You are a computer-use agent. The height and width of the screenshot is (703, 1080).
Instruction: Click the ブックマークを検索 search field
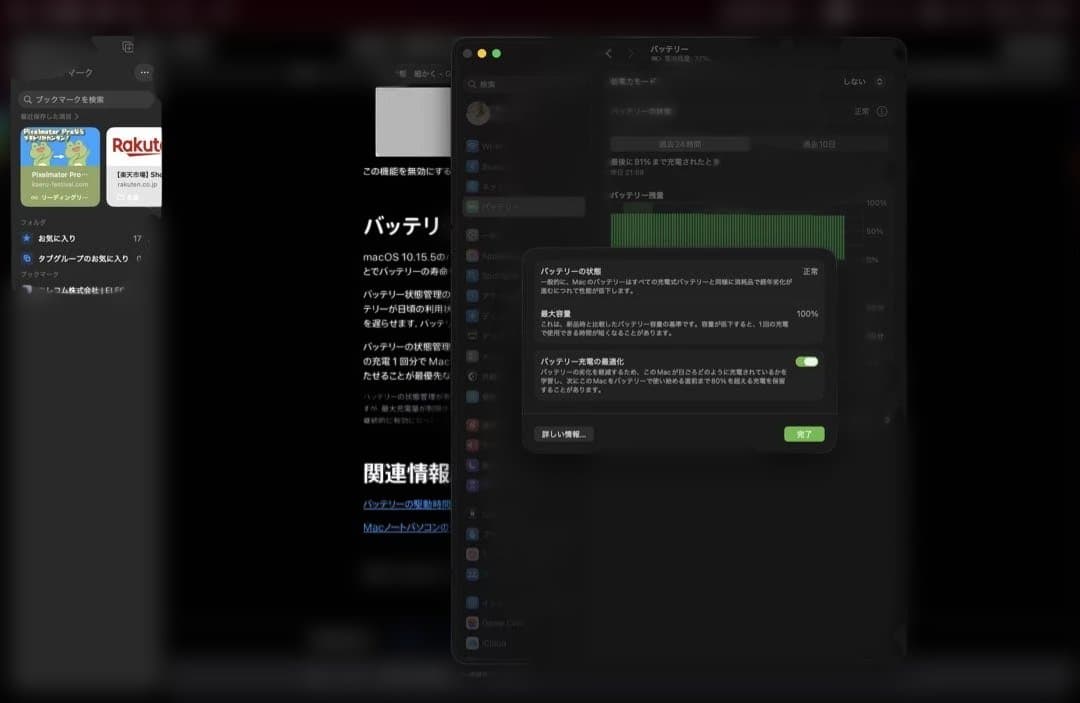[x=87, y=99]
